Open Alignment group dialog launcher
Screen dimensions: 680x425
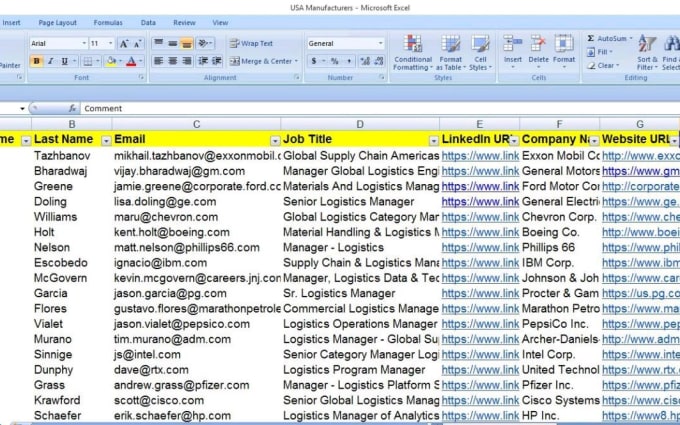297,77
